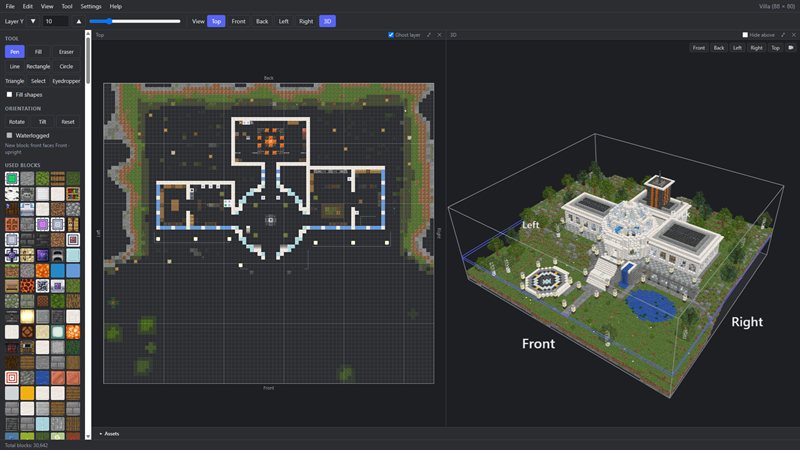Select the Fill tool
The image size is (800, 450).
point(38,52)
